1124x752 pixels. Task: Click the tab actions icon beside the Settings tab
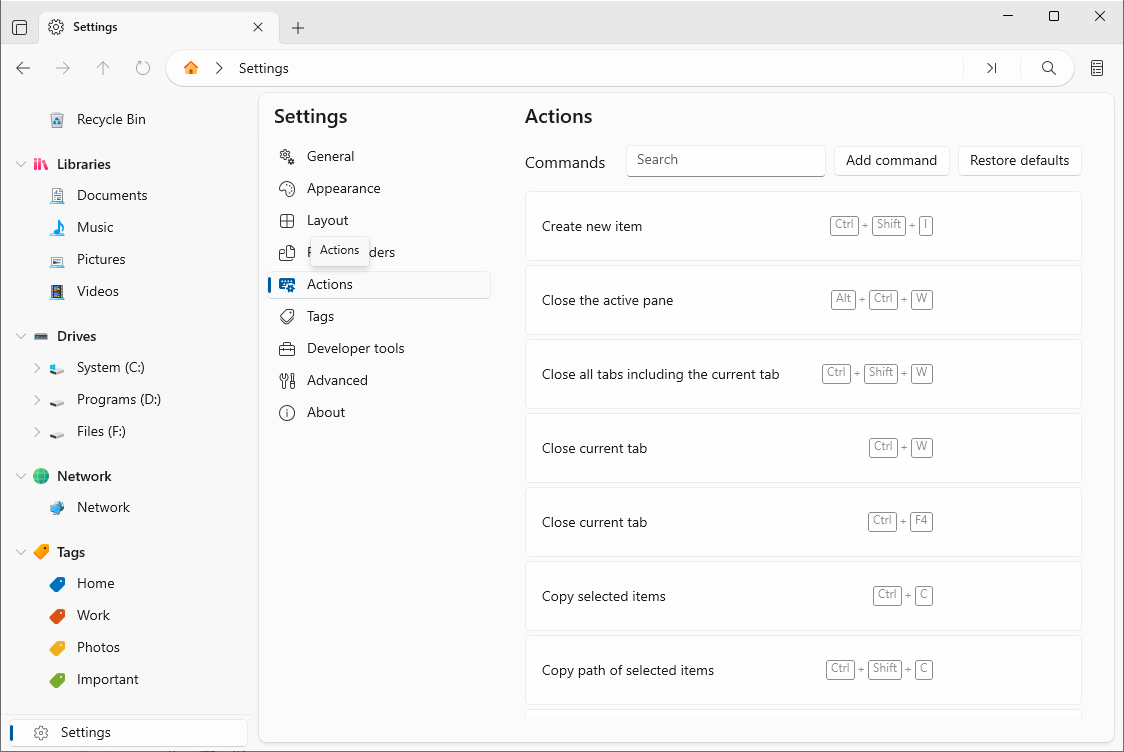(x=20, y=27)
